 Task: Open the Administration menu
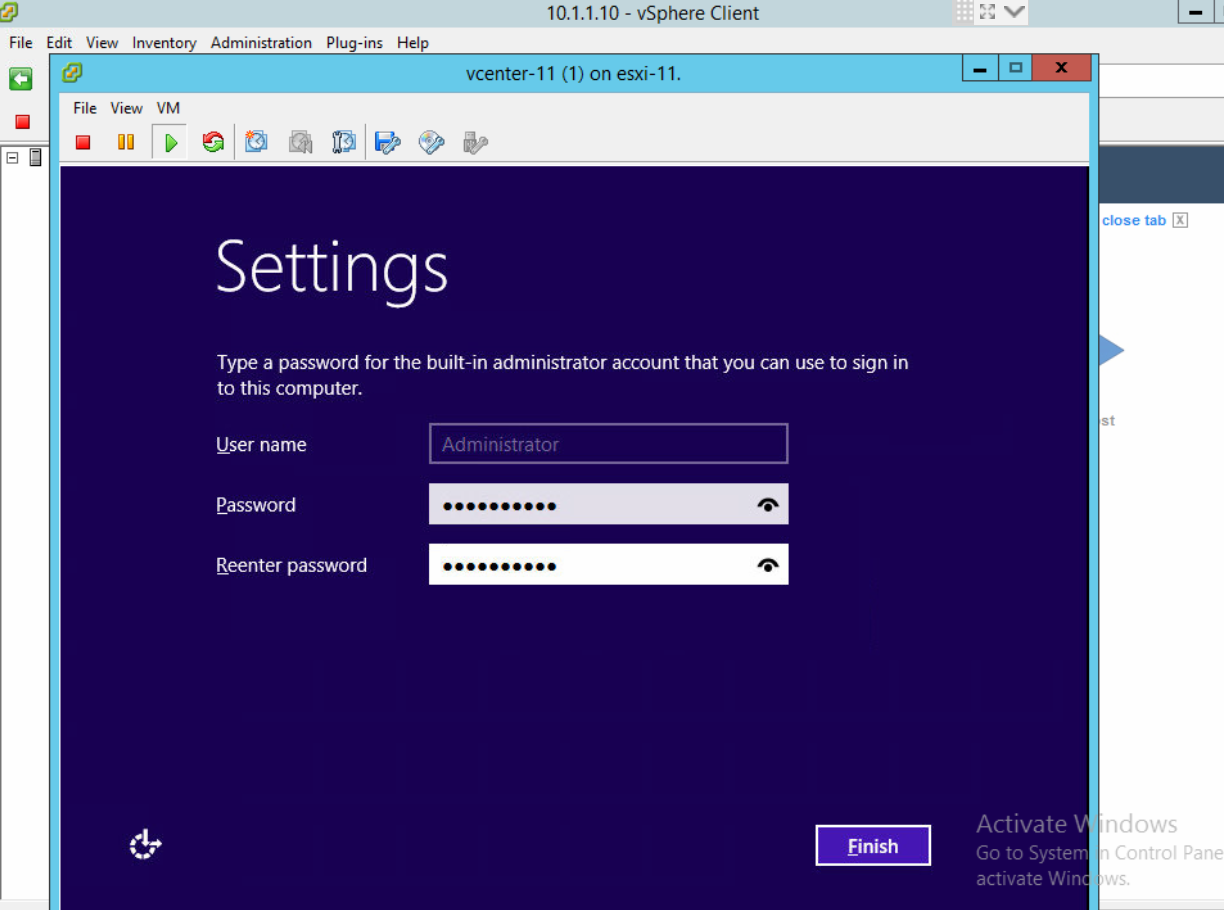coord(261,43)
